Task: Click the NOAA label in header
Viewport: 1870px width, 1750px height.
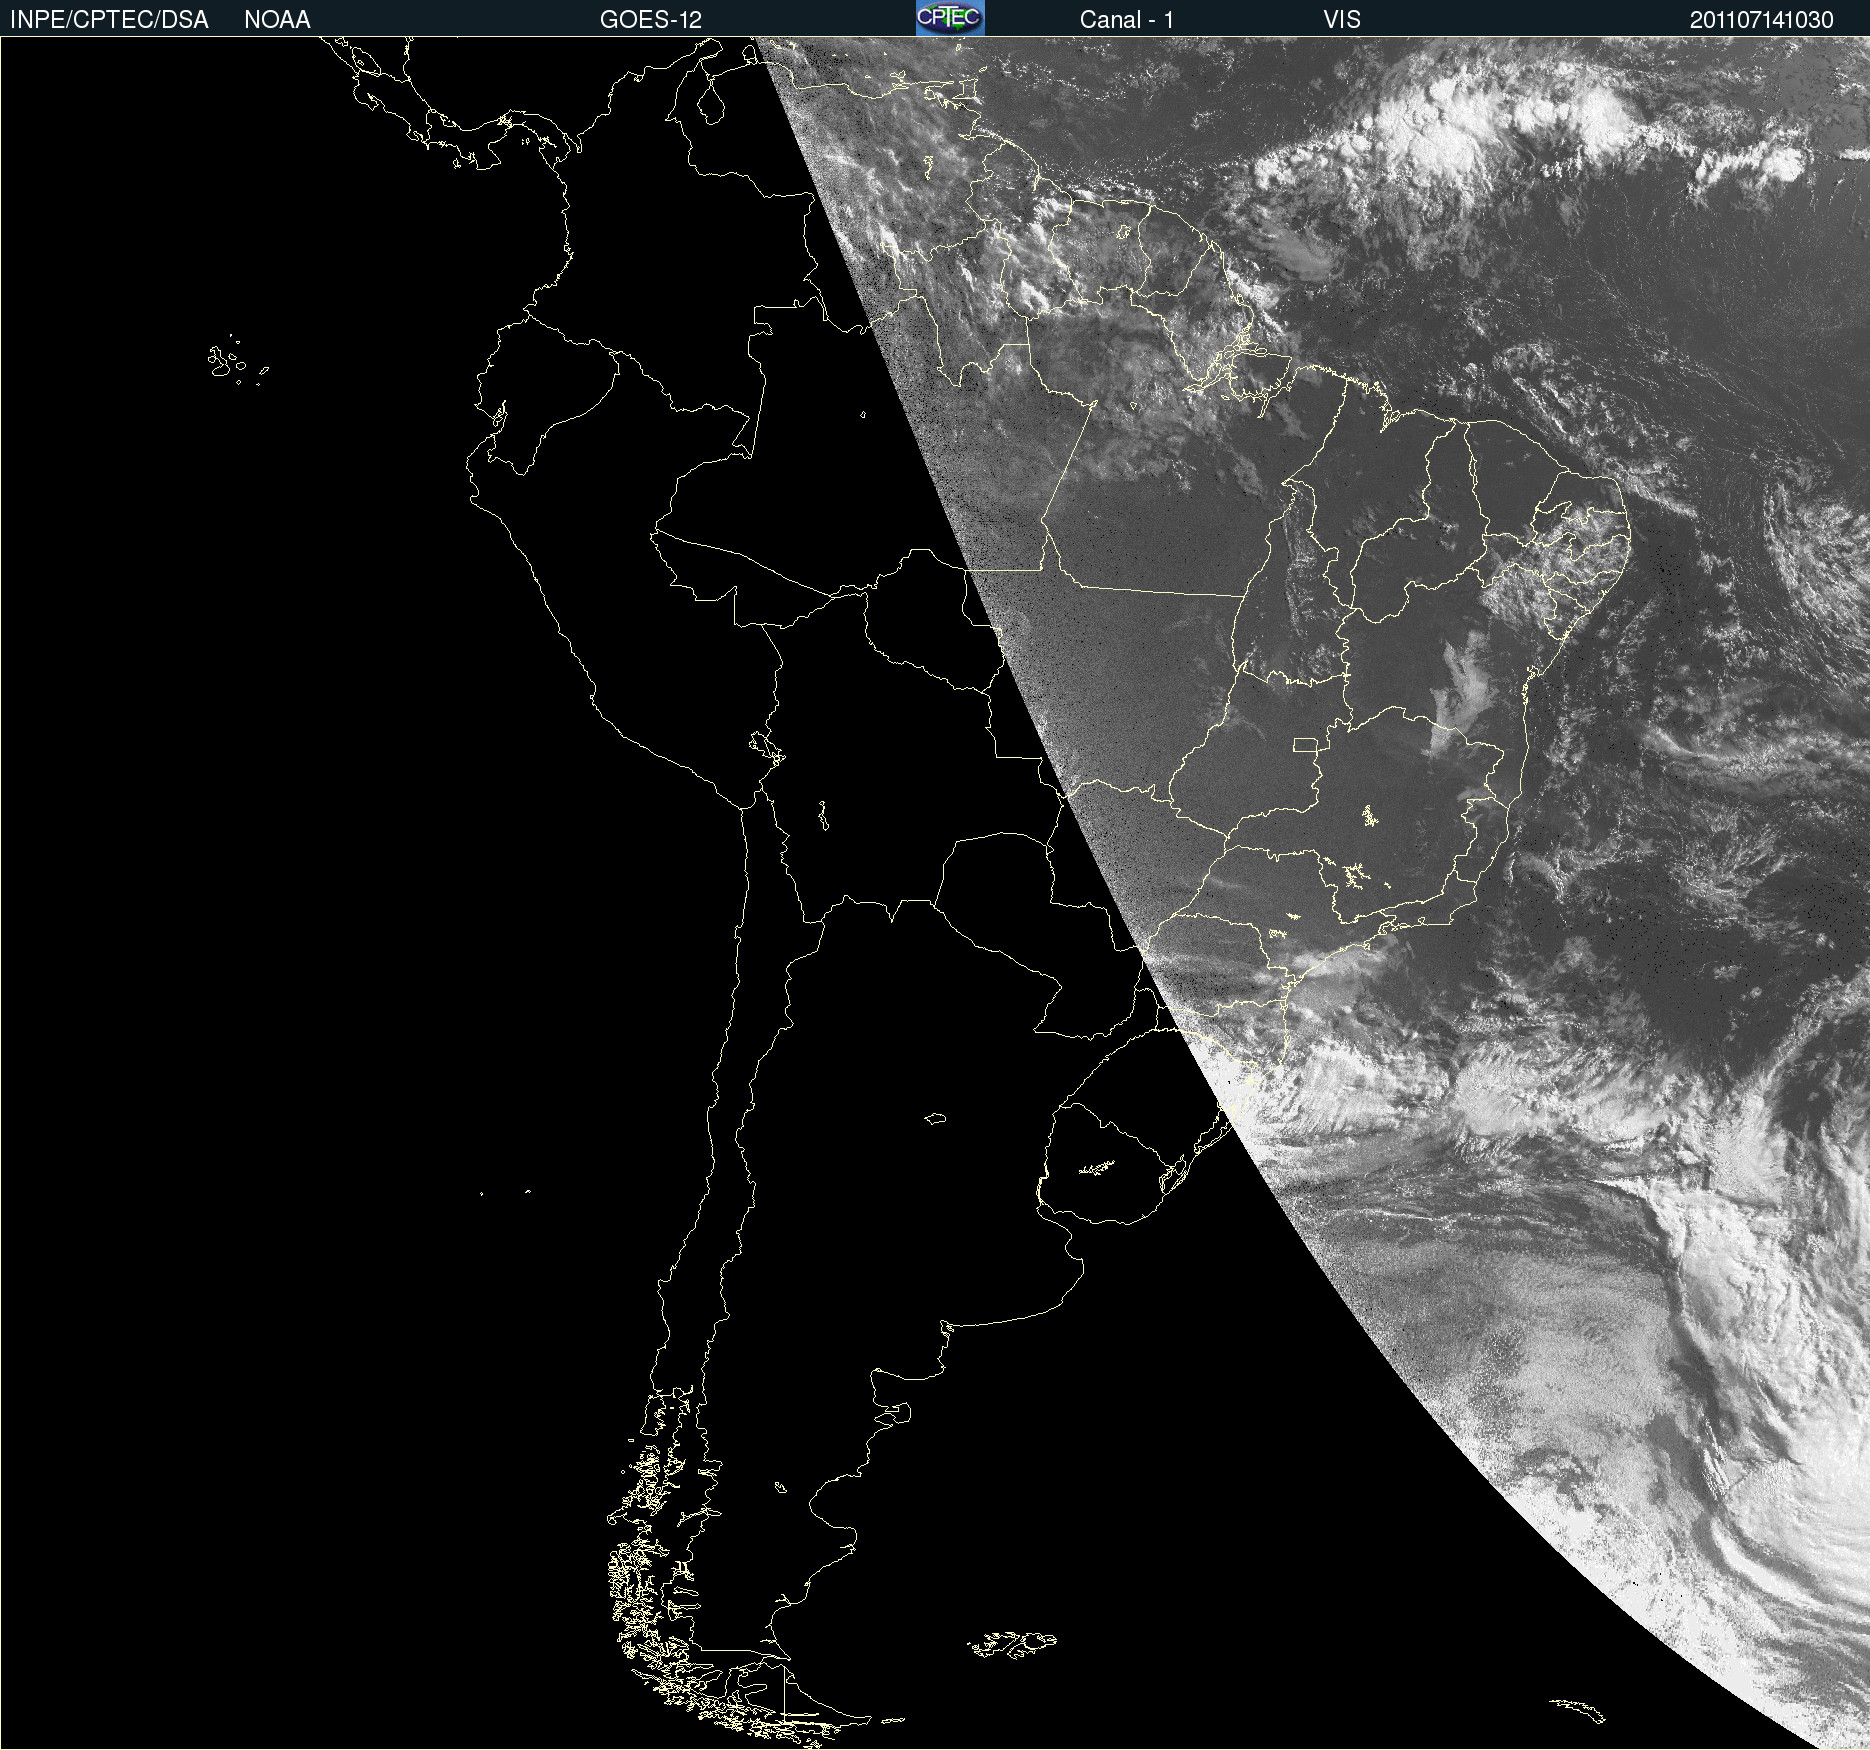Action: (277, 20)
